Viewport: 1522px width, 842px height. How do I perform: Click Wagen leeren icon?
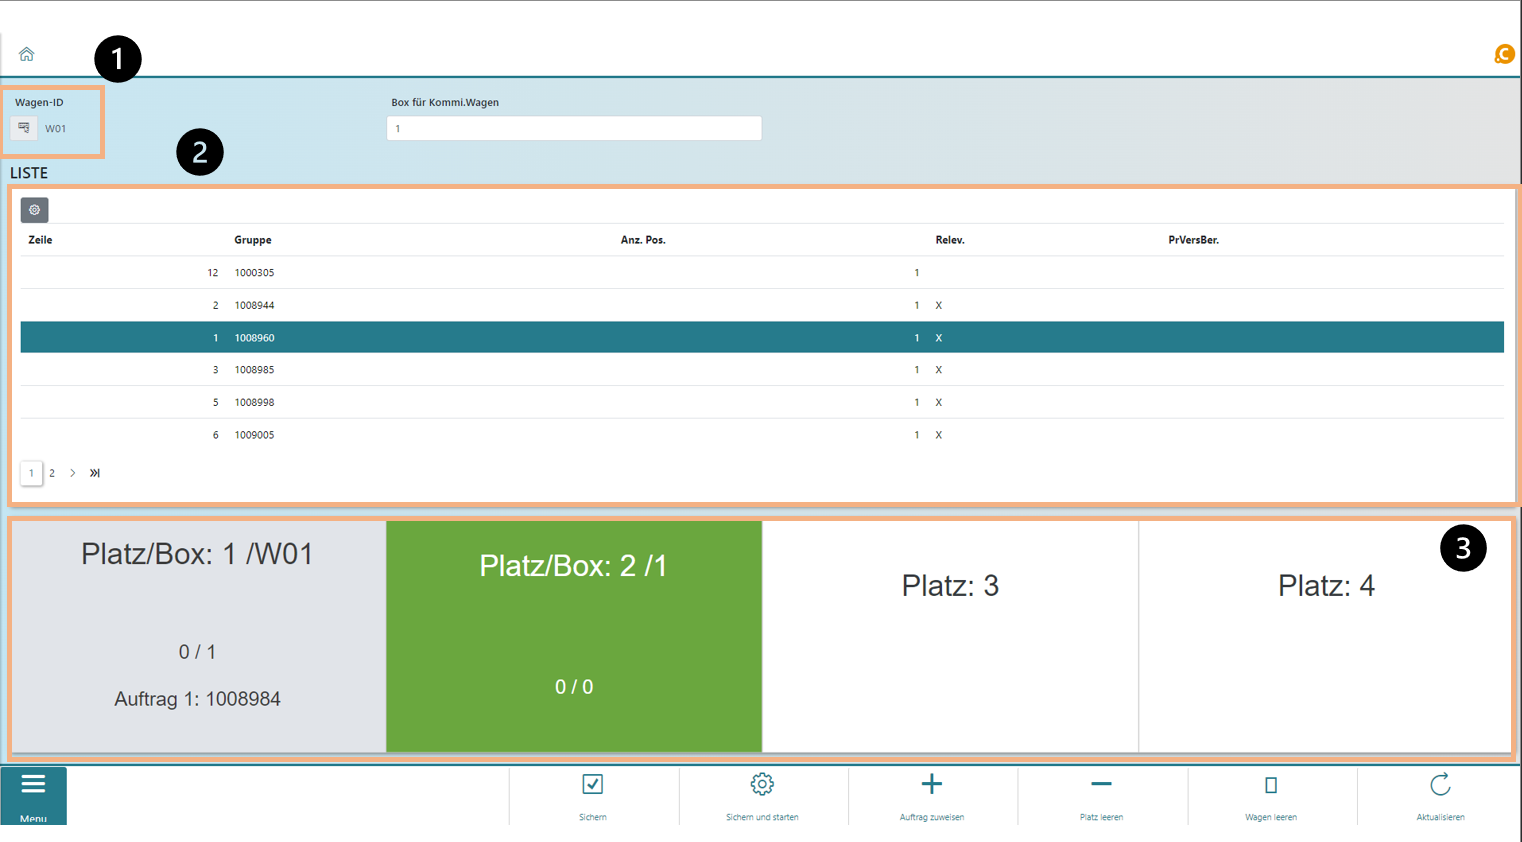1271,785
